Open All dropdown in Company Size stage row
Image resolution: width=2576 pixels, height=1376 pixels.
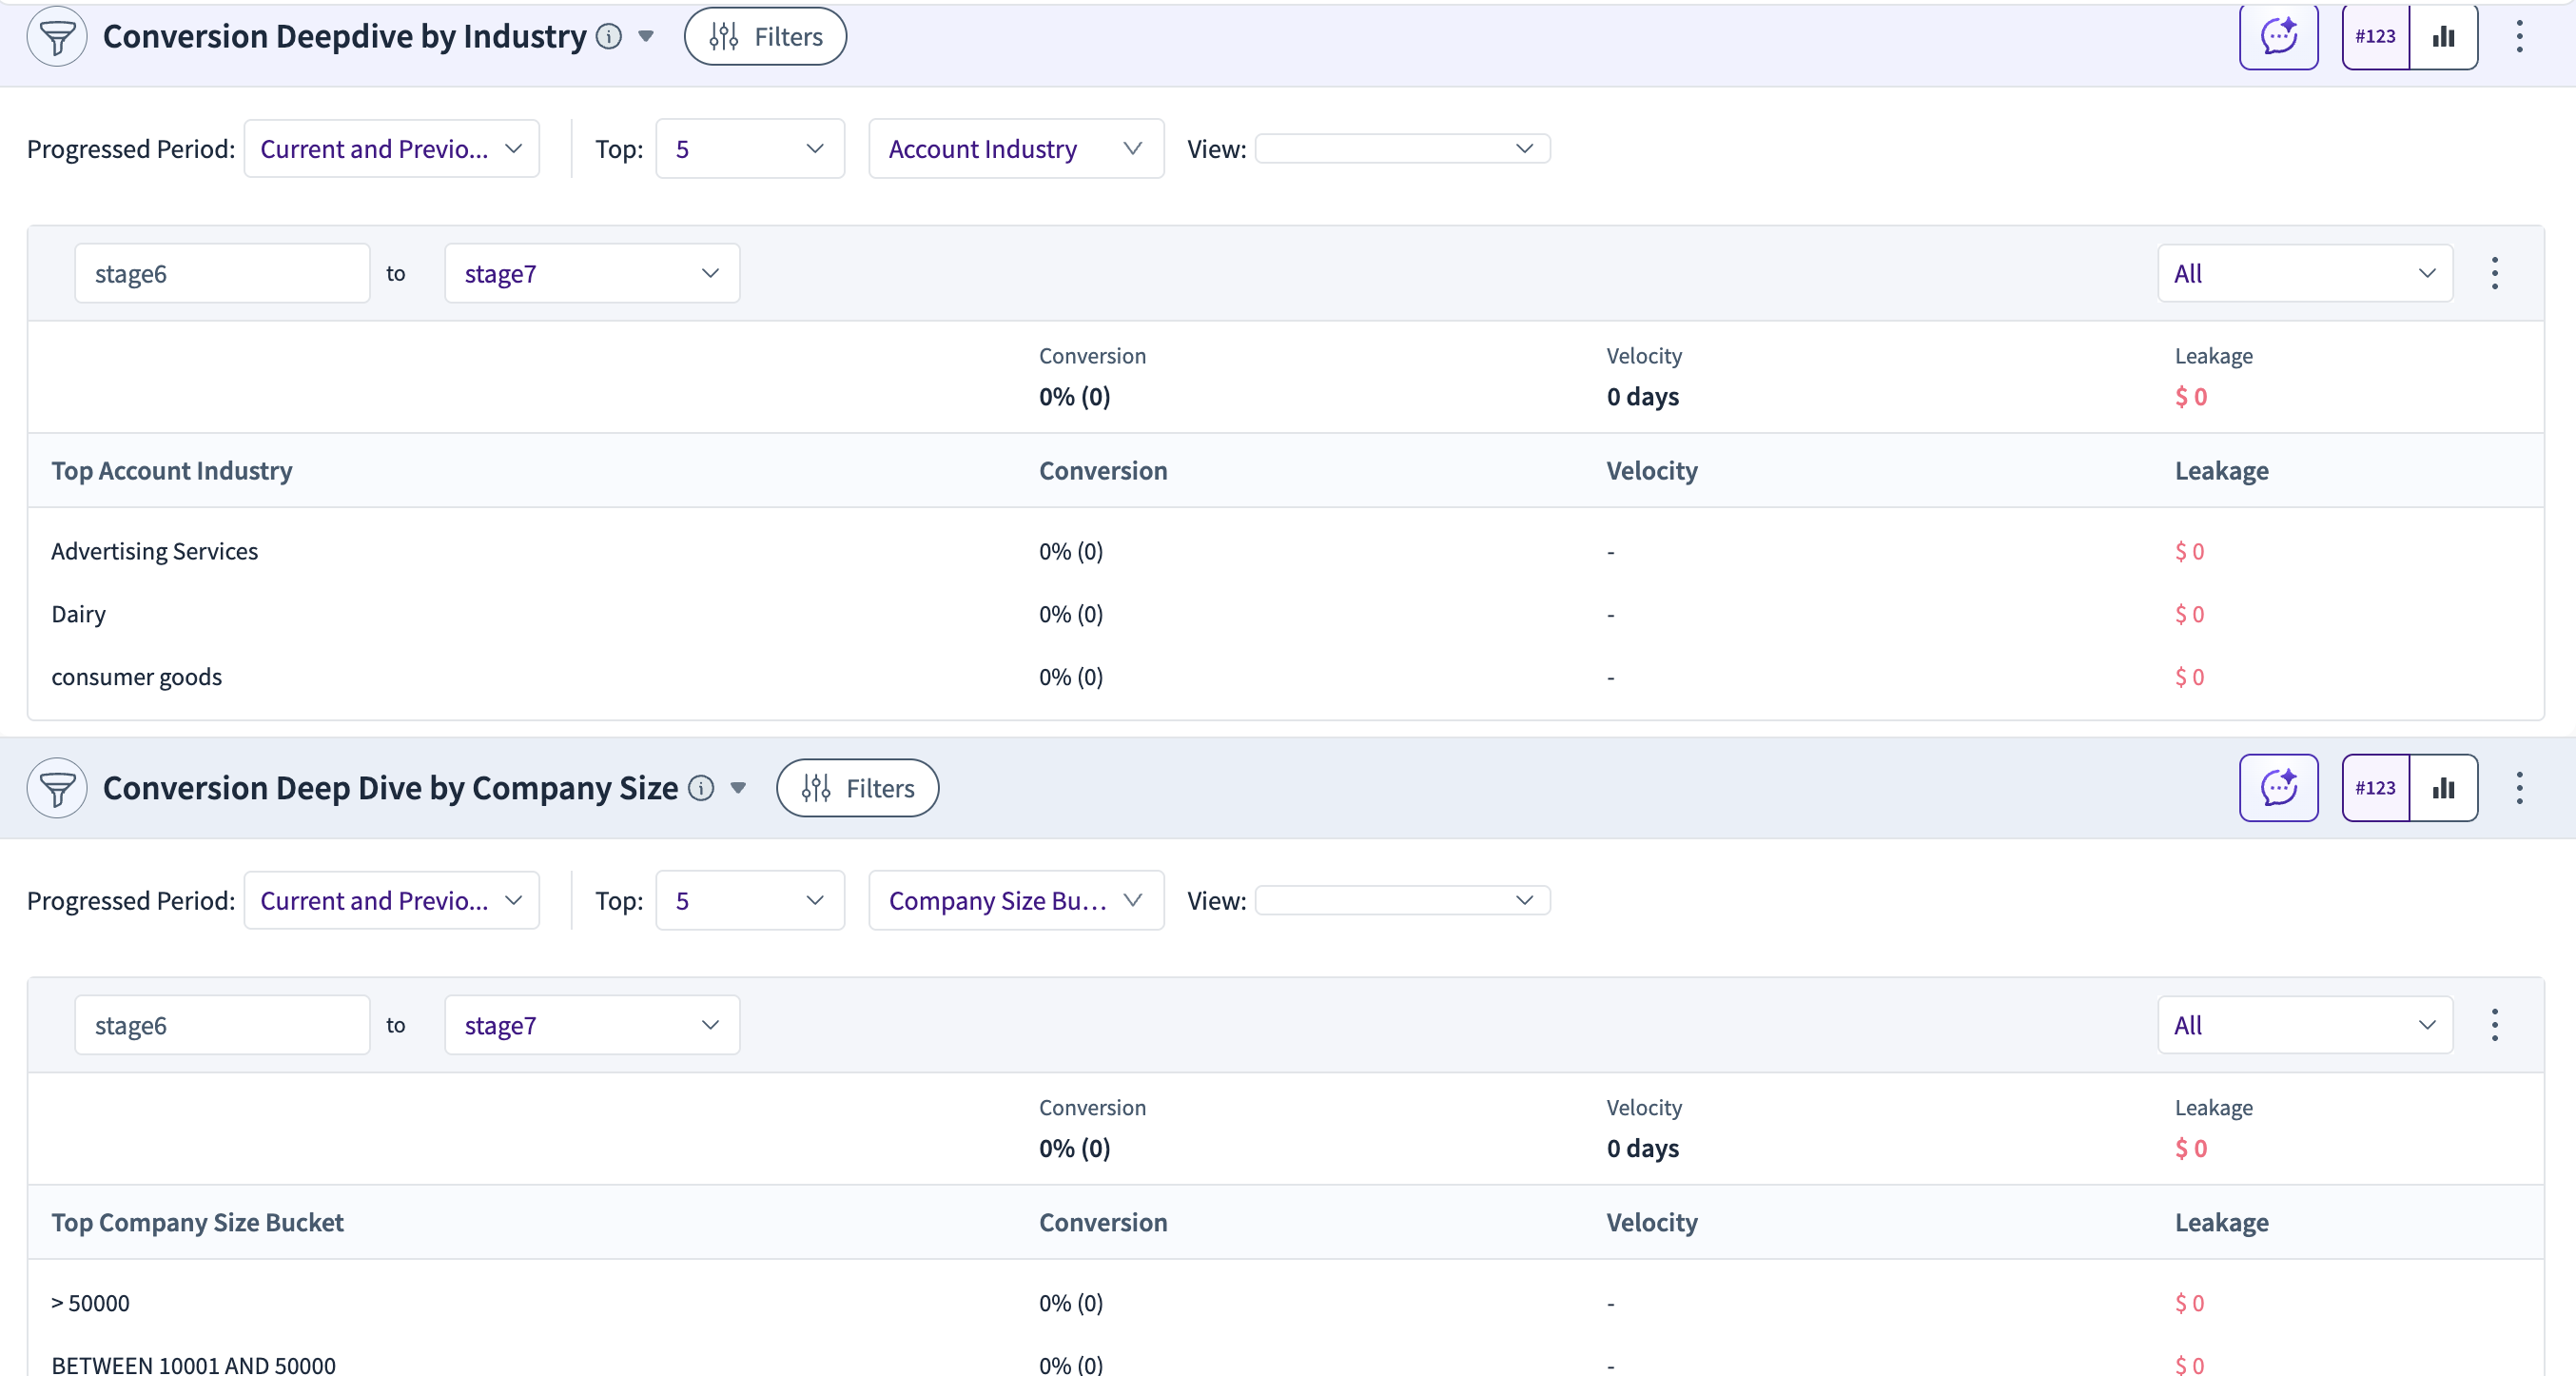[2304, 1025]
